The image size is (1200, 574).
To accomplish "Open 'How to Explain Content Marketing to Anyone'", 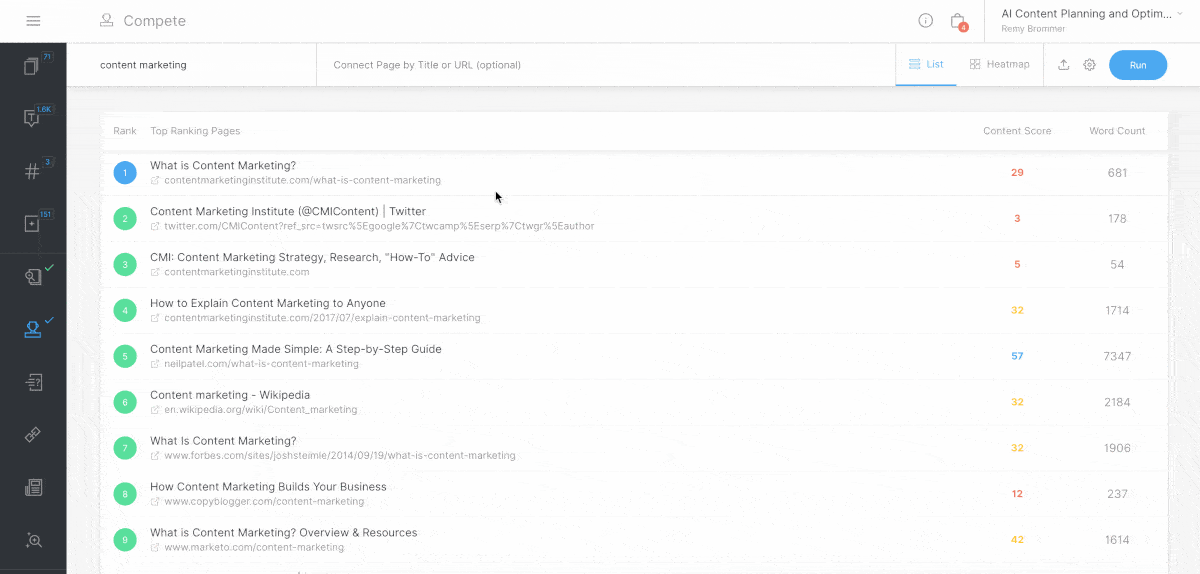I will 268,303.
